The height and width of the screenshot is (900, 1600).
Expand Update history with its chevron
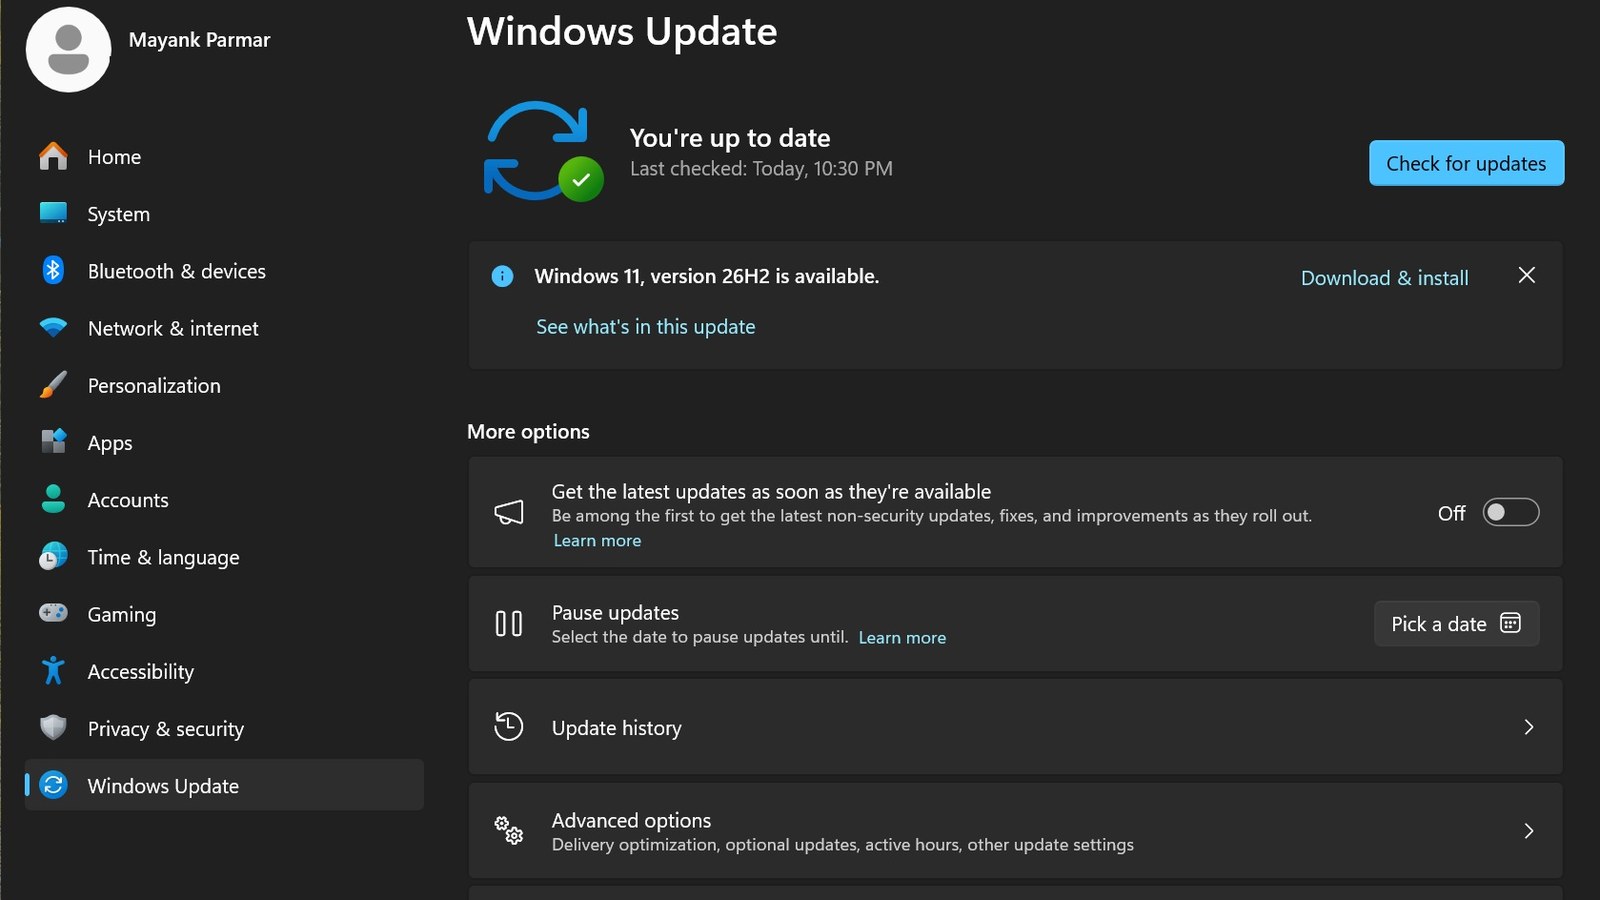[x=1528, y=727]
